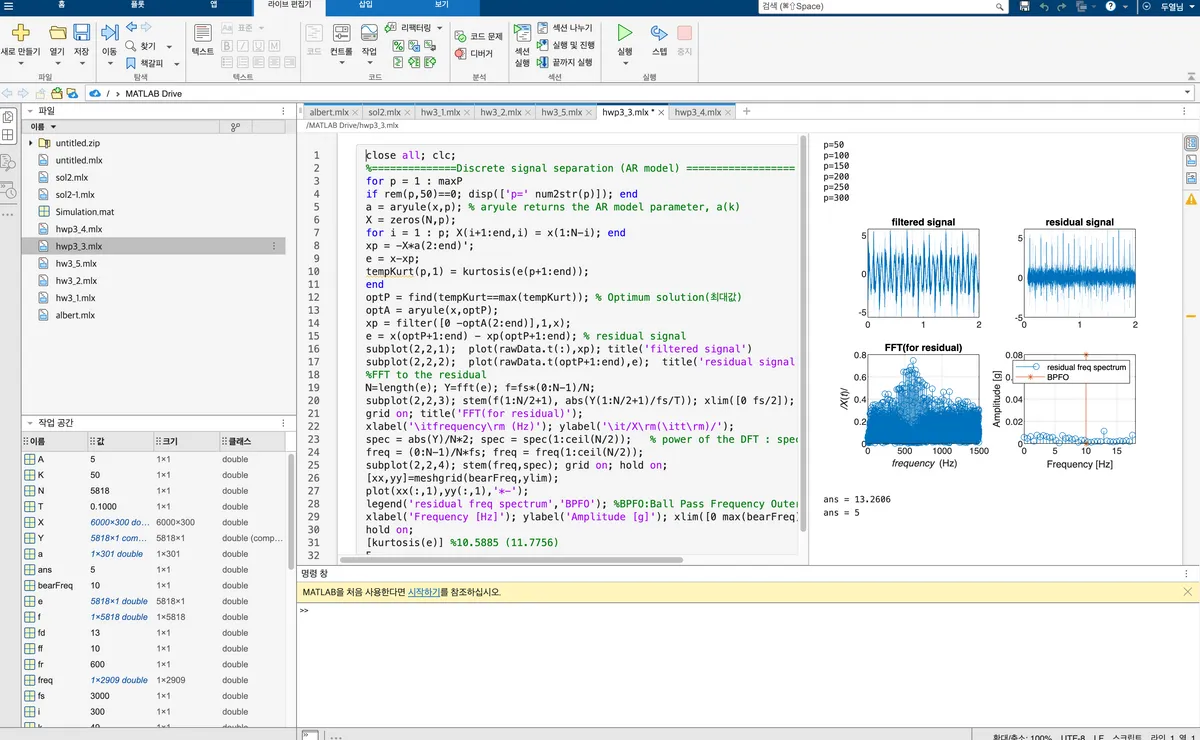The height and width of the screenshot is (740, 1200).
Task: Click the green Run (실행) button
Action: 624,35
